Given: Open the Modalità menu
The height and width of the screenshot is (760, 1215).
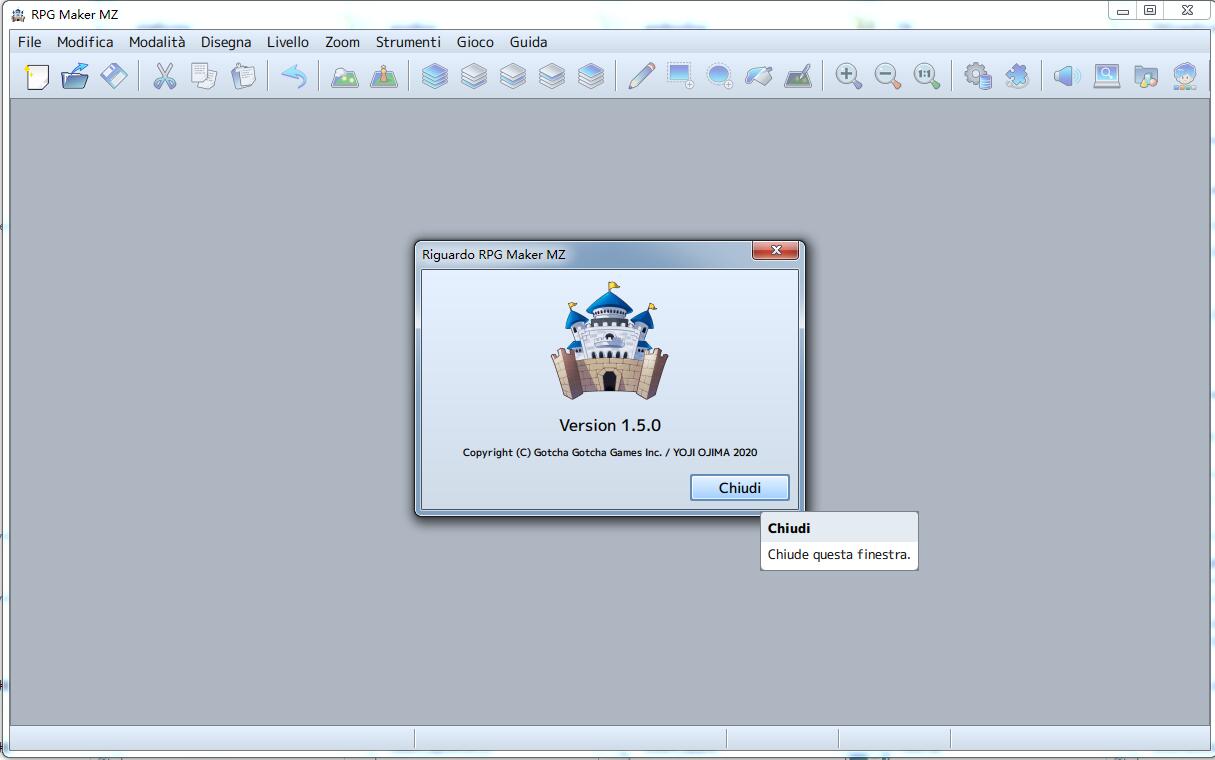Looking at the screenshot, I should pyautogui.click(x=157, y=42).
